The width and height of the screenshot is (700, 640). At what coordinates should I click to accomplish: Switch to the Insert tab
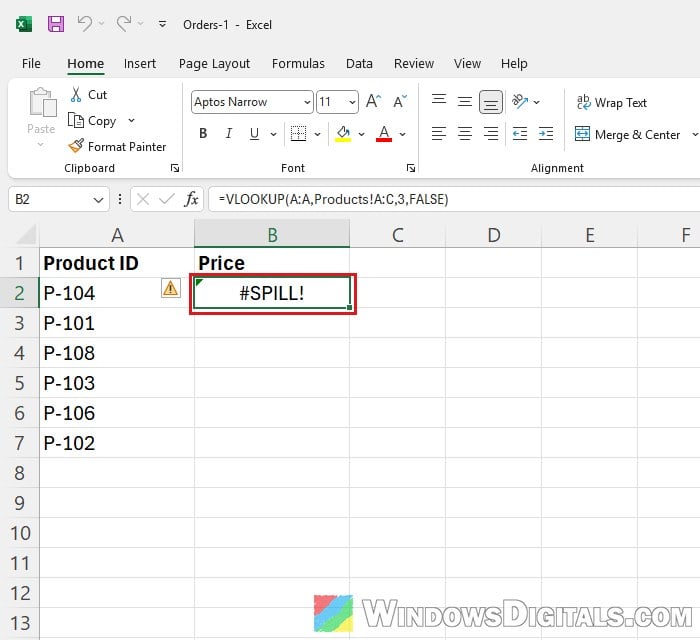click(140, 64)
